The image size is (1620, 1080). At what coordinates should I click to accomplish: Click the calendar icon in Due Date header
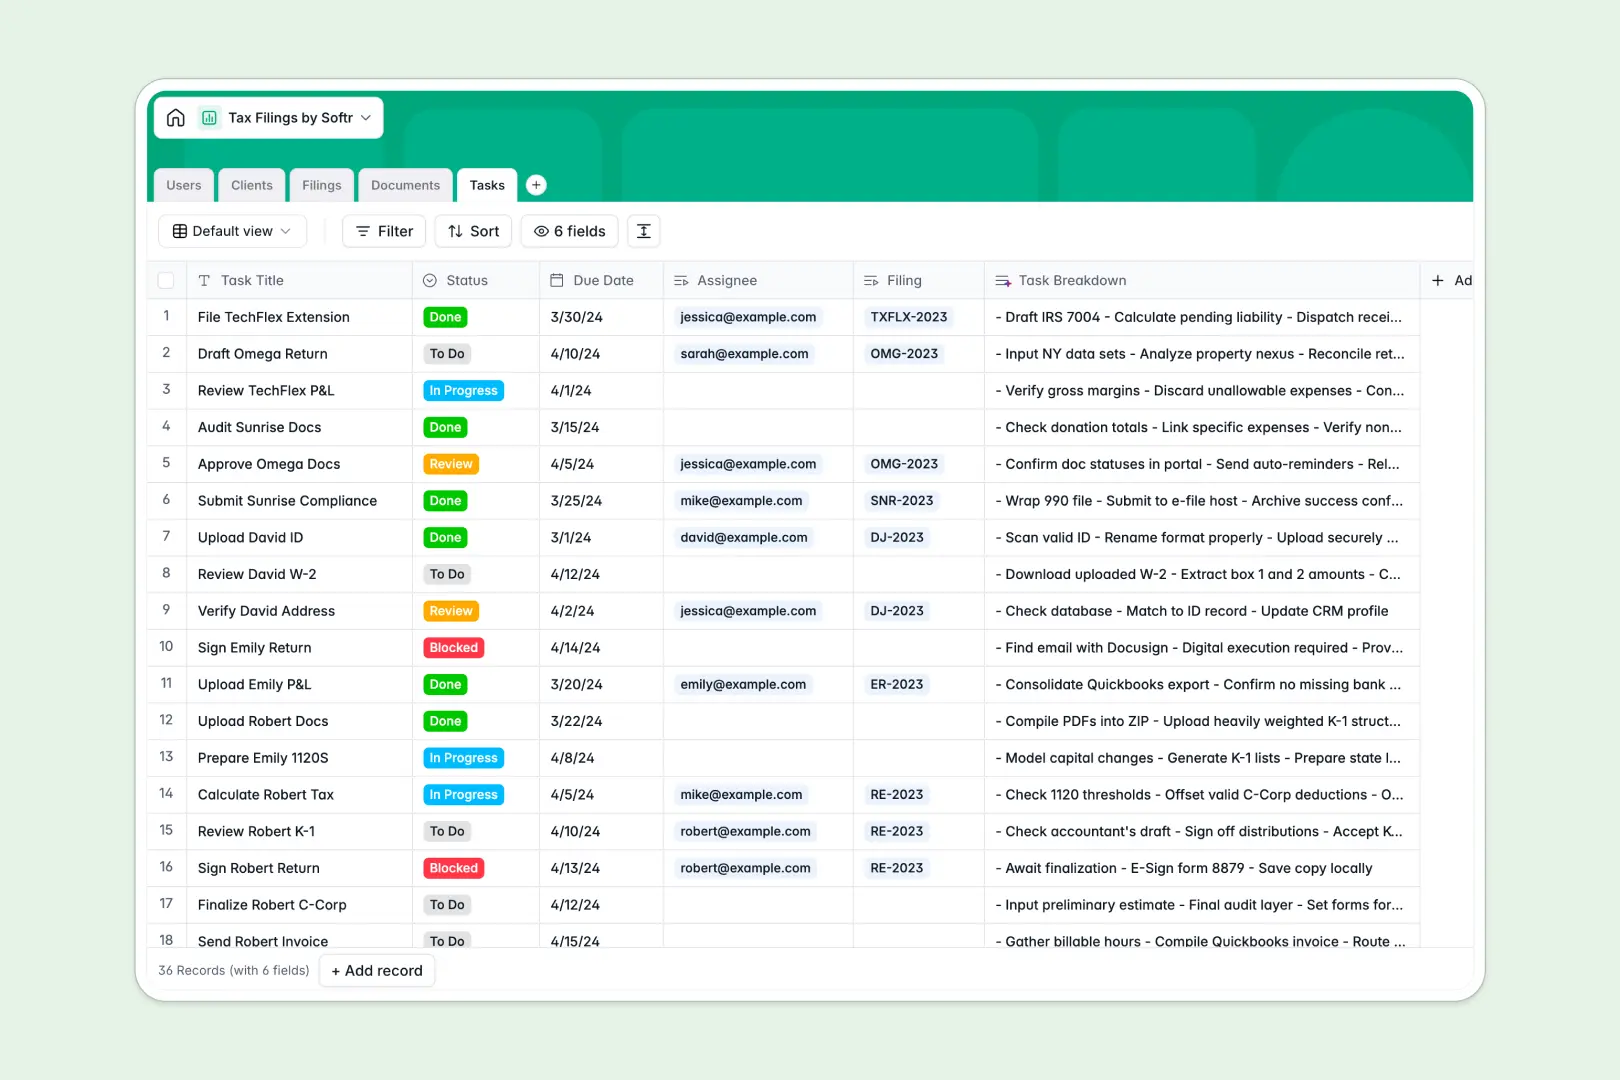[554, 280]
